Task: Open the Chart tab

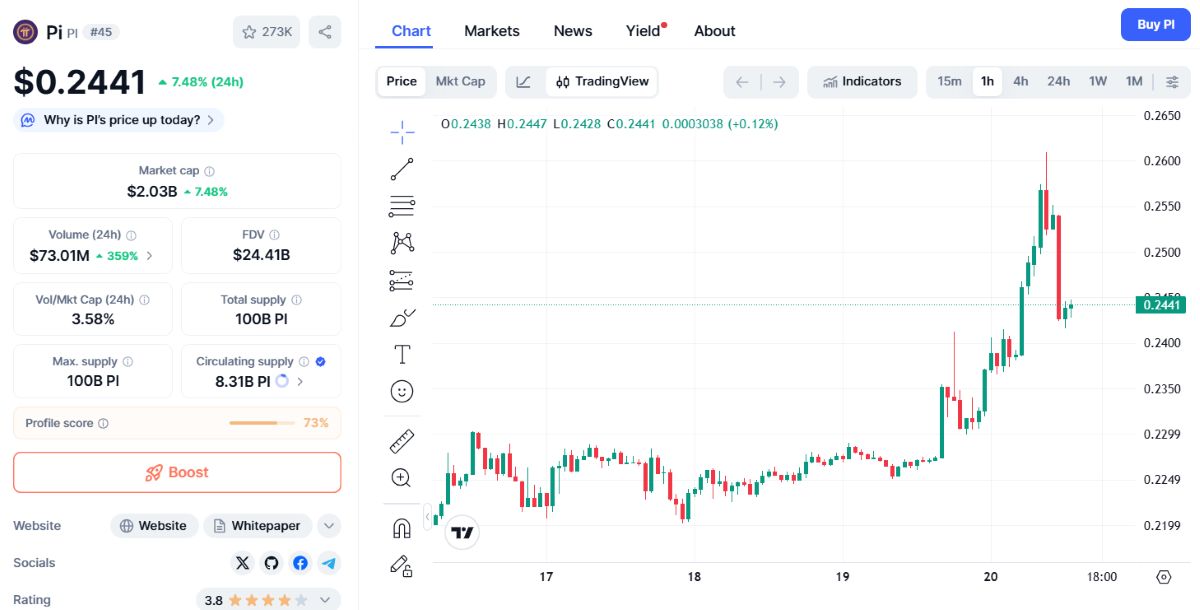Action: (411, 31)
